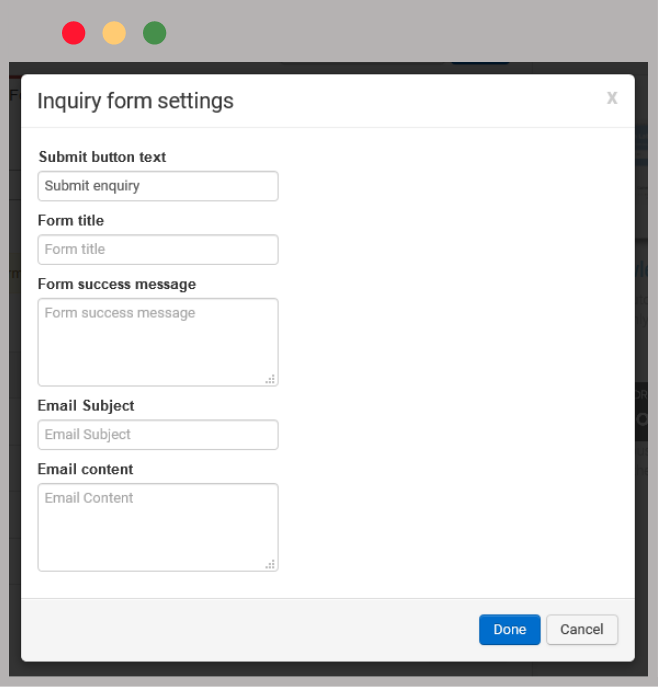Click the "Email Subject" label
Screen dimensions: 658x687
coord(86,406)
